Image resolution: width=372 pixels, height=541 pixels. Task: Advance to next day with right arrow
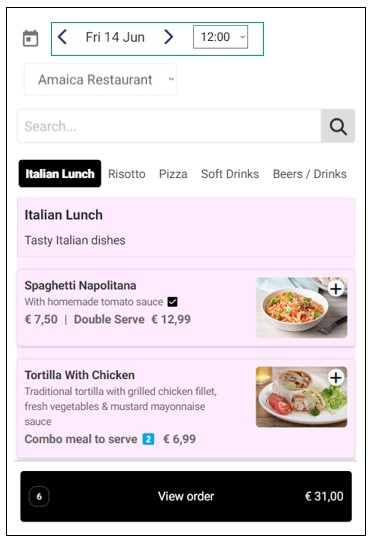click(168, 37)
